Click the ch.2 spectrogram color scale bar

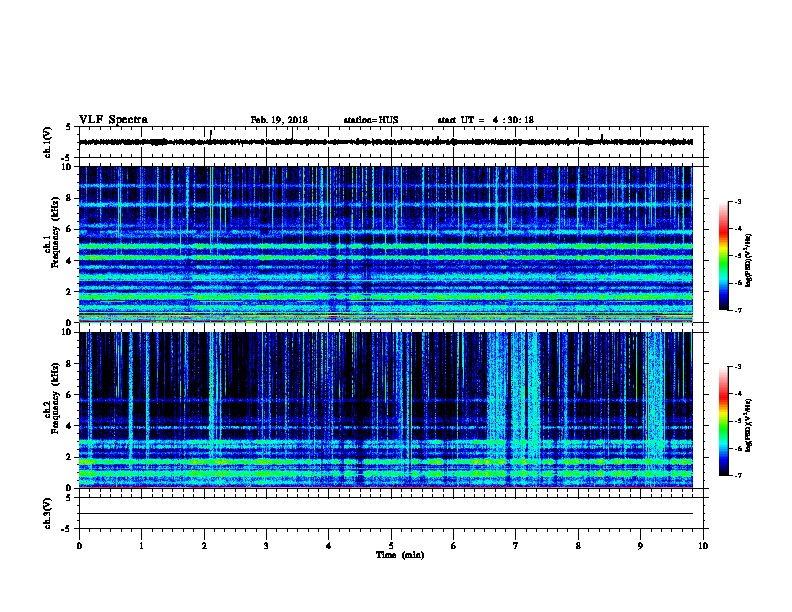[723, 421]
